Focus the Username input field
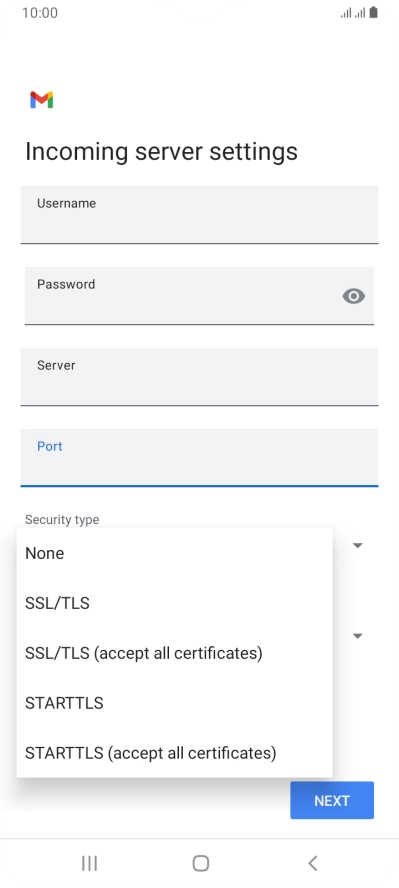This screenshot has width=399, height=888. click(x=199, y=215)
